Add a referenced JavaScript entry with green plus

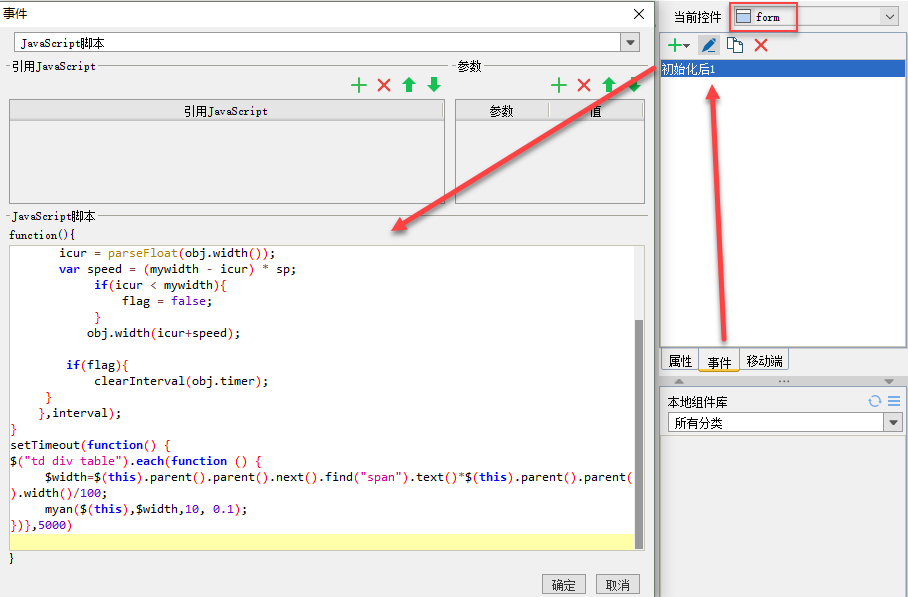point(359,86)
